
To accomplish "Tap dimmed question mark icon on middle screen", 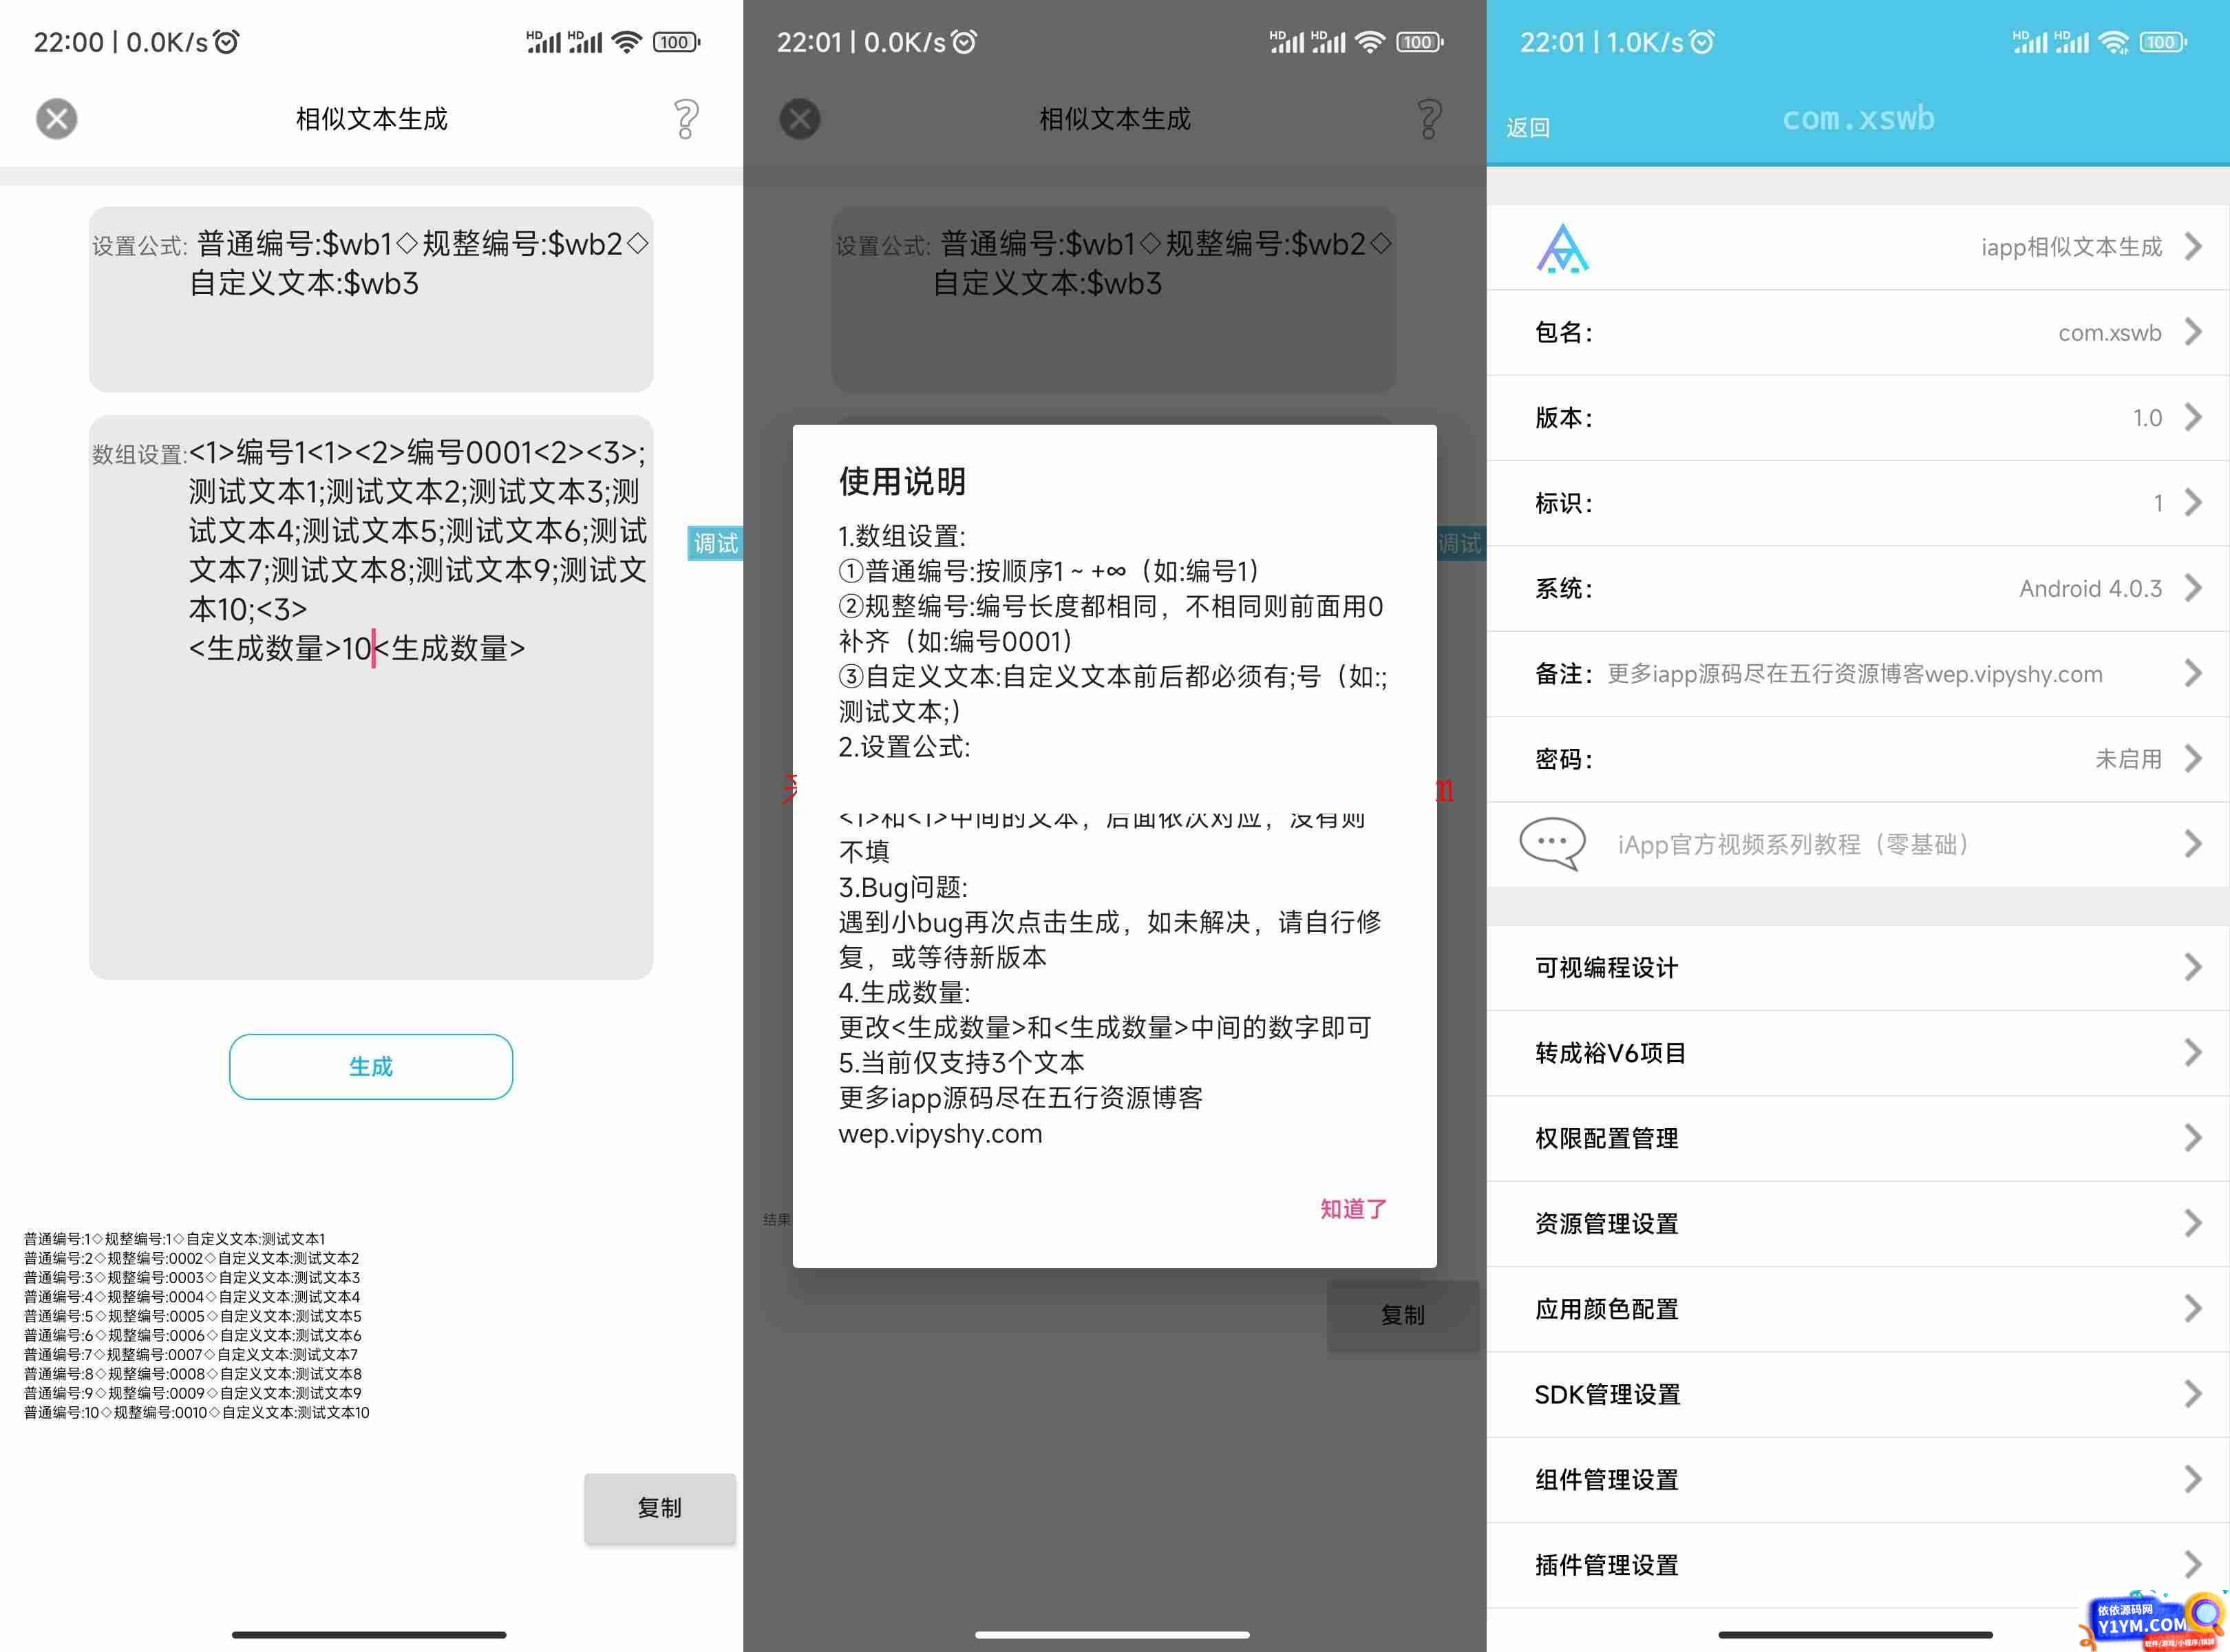I will [1430, 119].
